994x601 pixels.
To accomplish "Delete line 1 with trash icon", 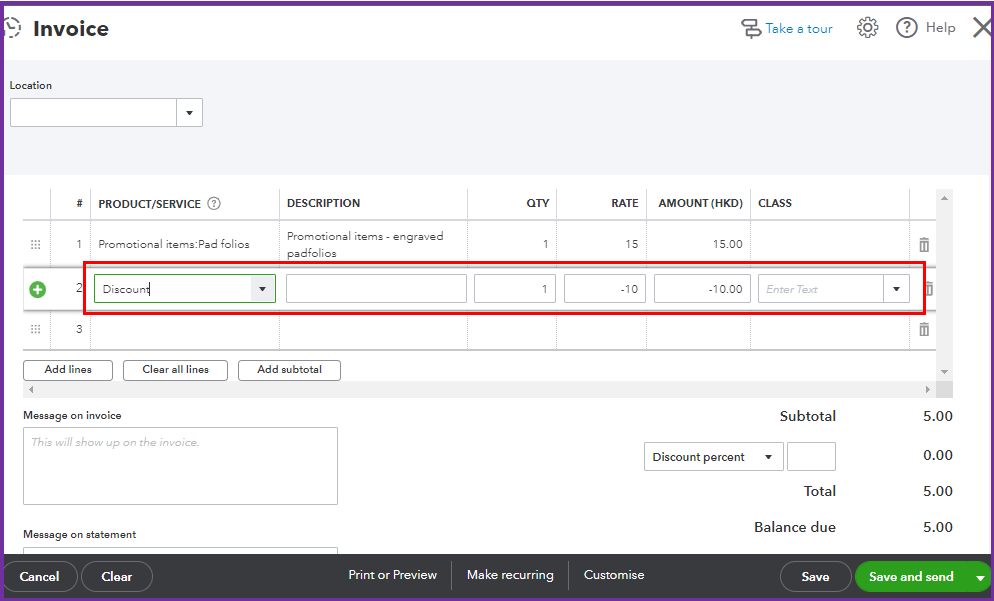I will coord(924,244).
